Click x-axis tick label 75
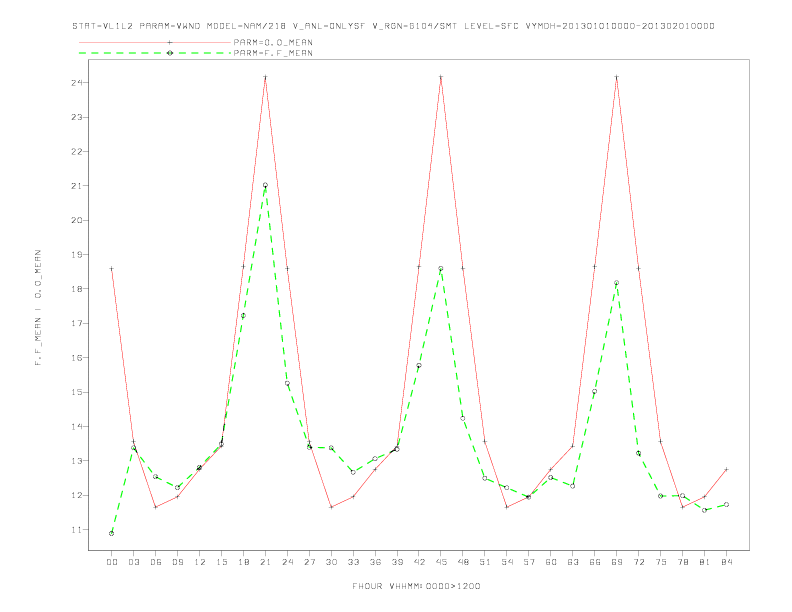Screen dimensions: 792x612 [x=660, y=562]
